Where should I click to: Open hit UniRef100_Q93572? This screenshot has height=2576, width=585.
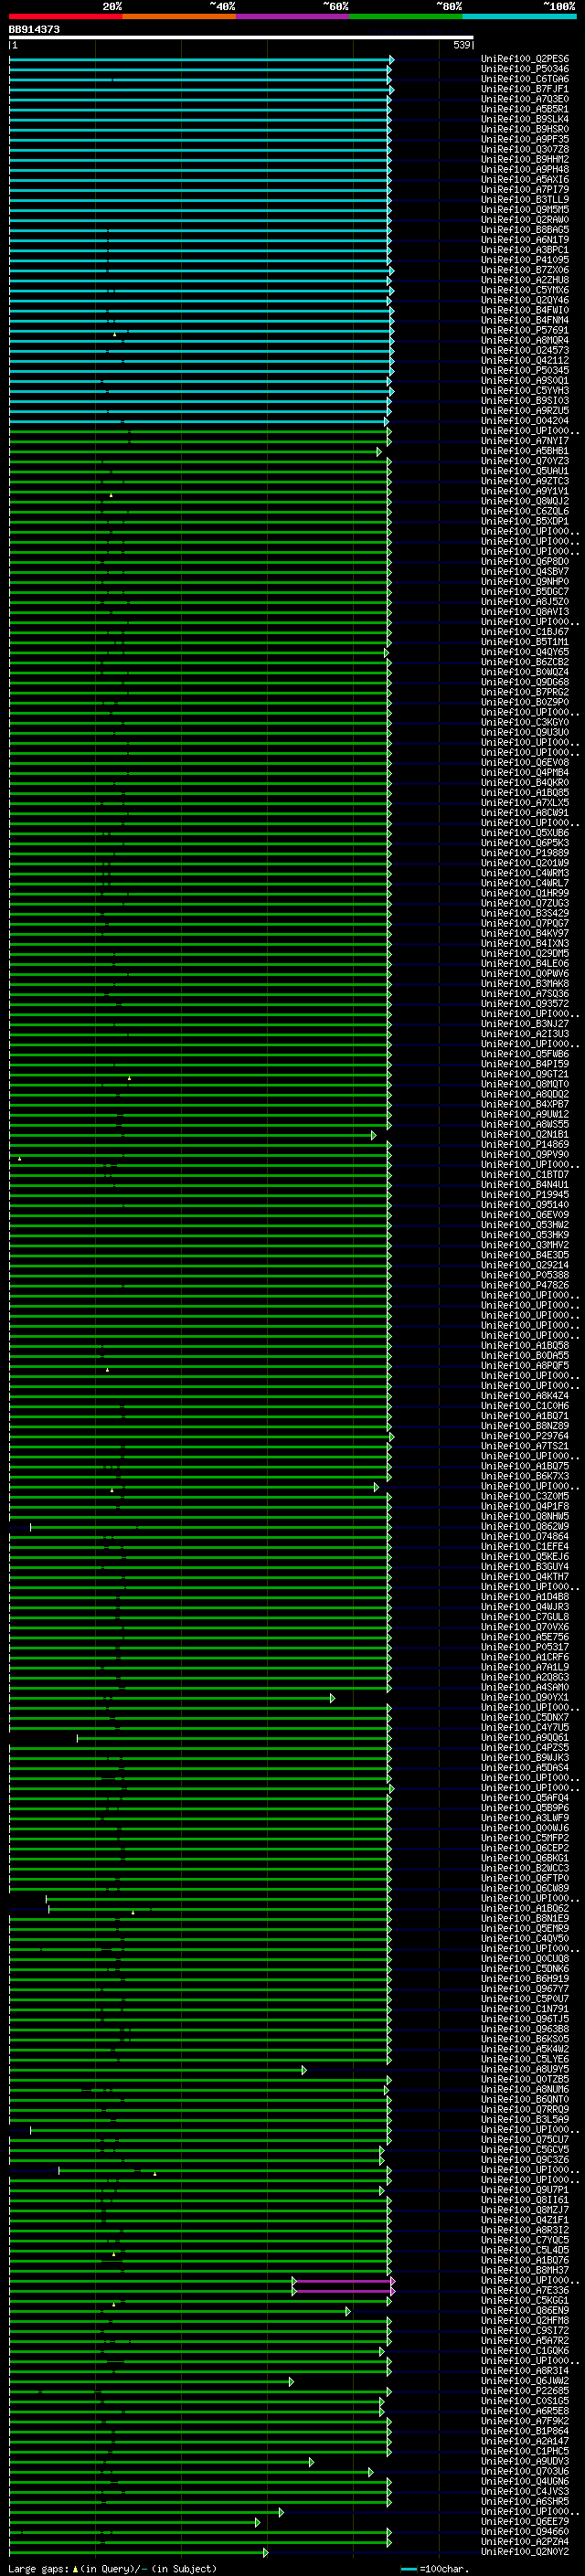tap(525, 1004)
